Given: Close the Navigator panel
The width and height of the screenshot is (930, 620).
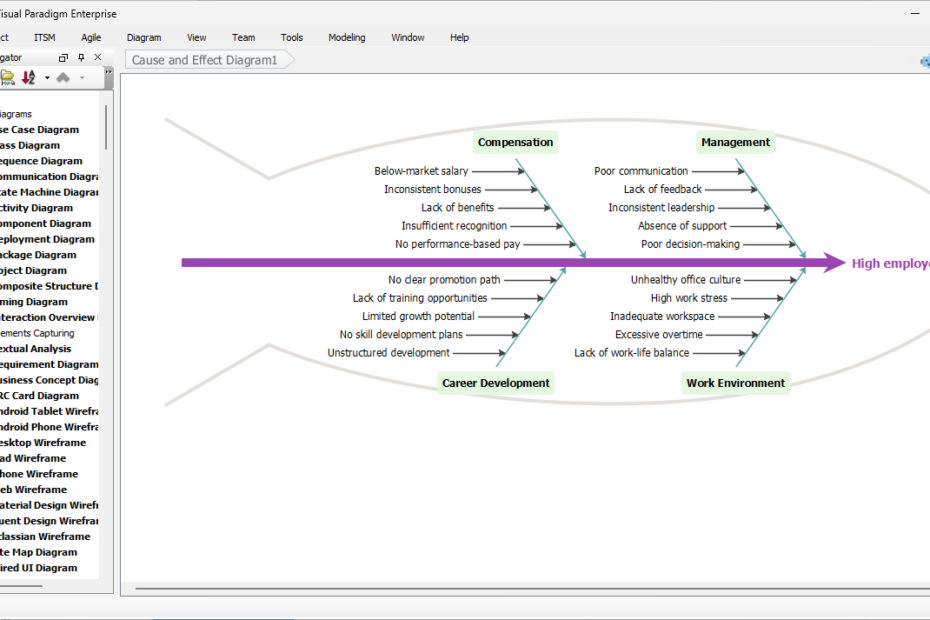Looking at the screenshot, I should coord(97,57).
